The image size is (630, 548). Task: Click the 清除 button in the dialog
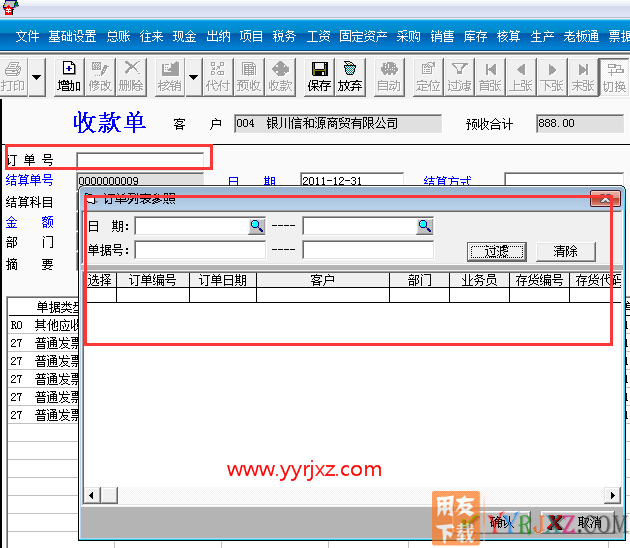pyautogui.click(x=566, y=252)
